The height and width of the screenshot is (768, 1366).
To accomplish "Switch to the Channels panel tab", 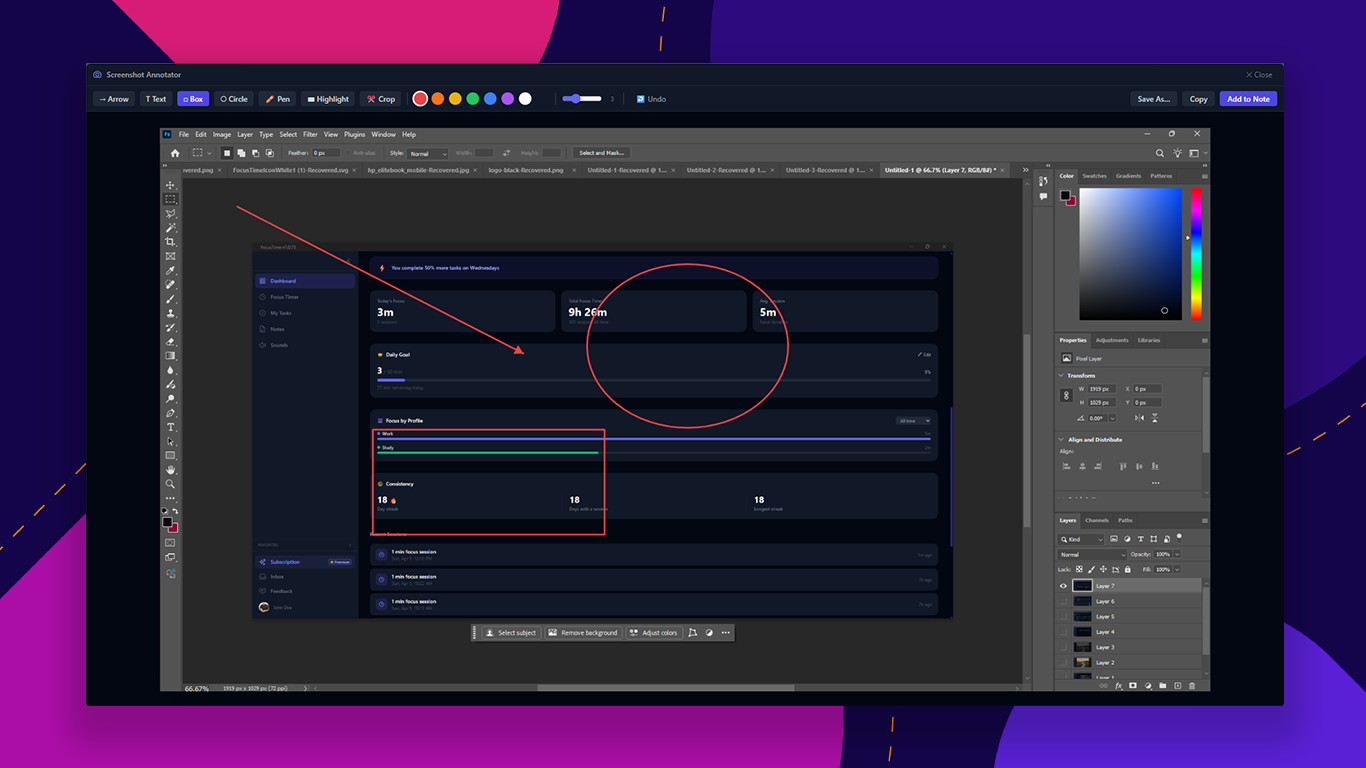I will 1097,520.
